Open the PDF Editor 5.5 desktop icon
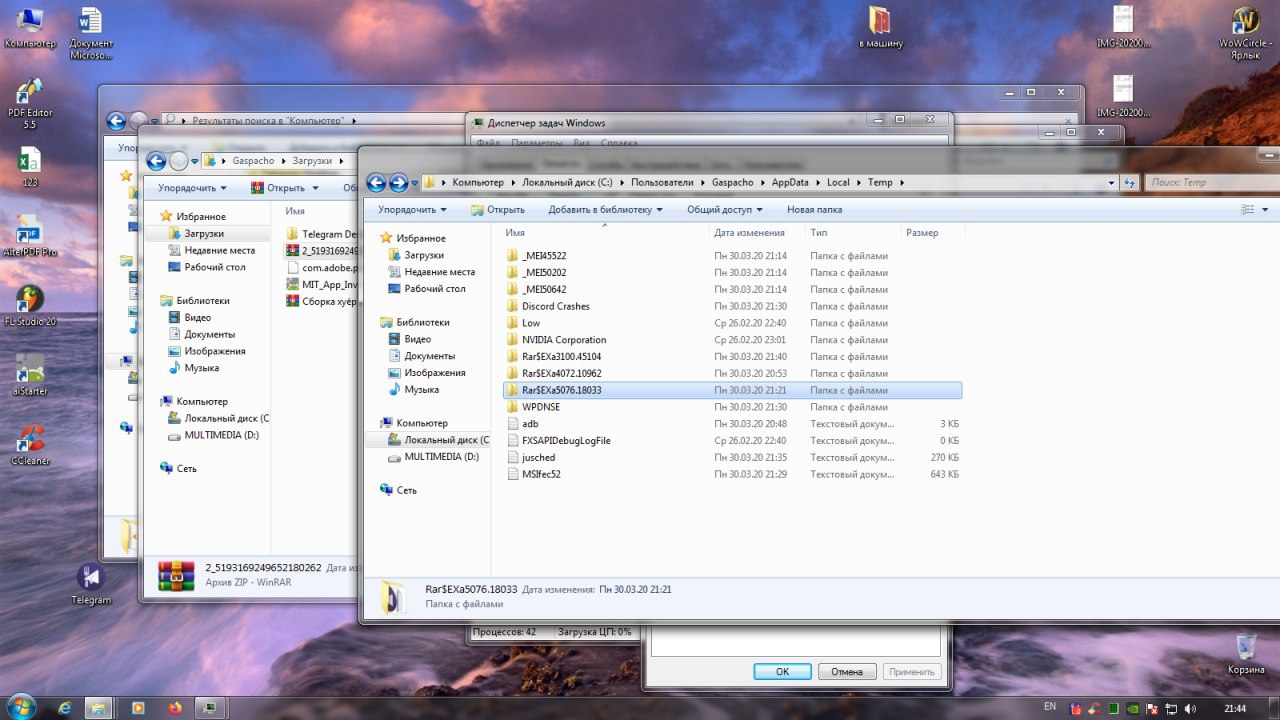Image resolution: width=1280 pixels, height=720 pixels. (30, 103)
